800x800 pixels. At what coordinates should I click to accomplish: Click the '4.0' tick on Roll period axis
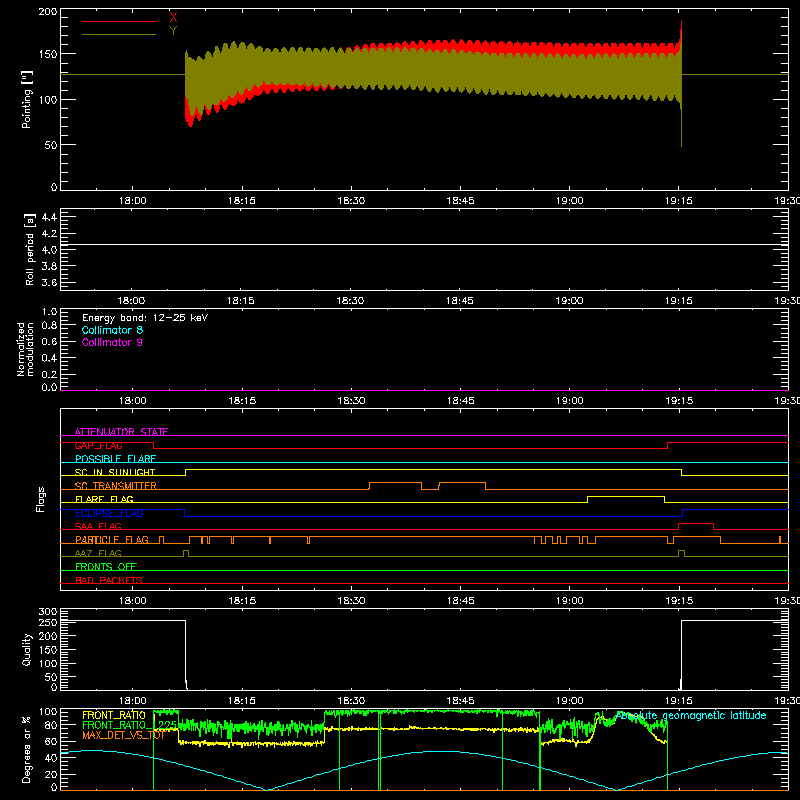(x=49, y=250)
